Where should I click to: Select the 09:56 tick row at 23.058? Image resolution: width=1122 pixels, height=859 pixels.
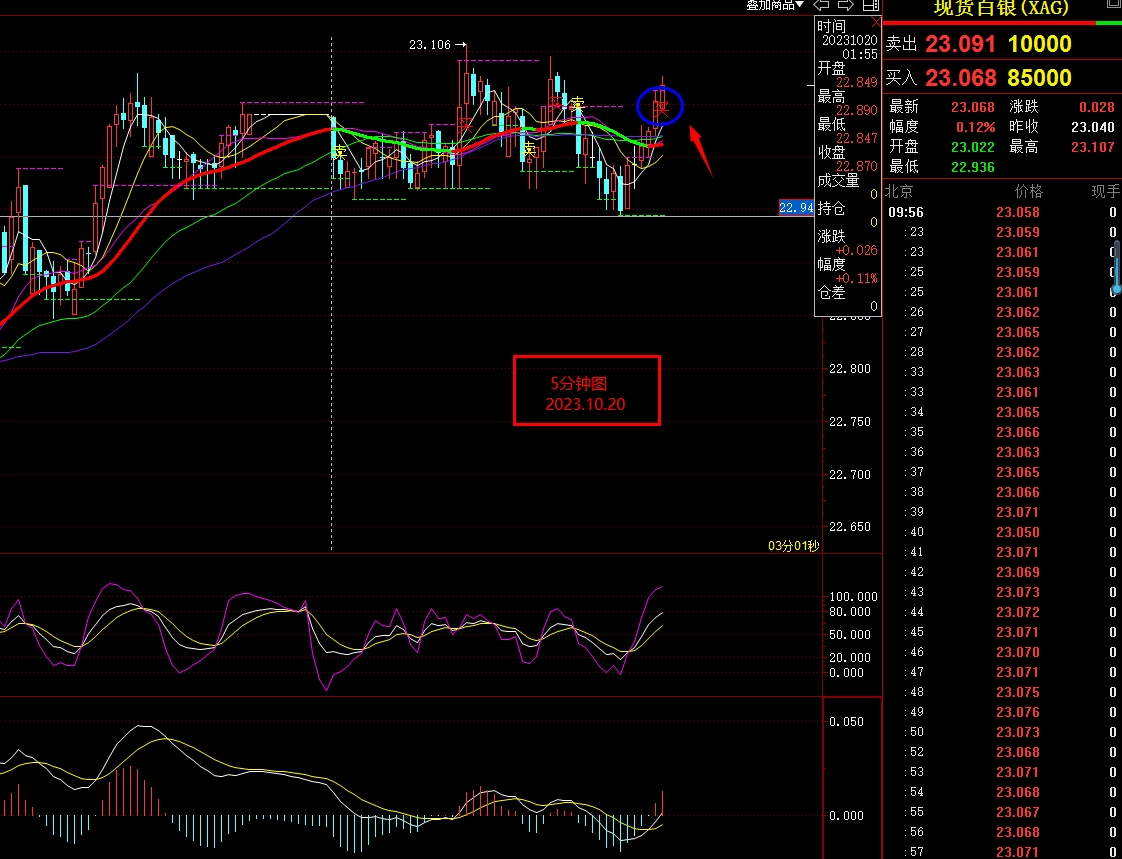tap(1000, 212)
